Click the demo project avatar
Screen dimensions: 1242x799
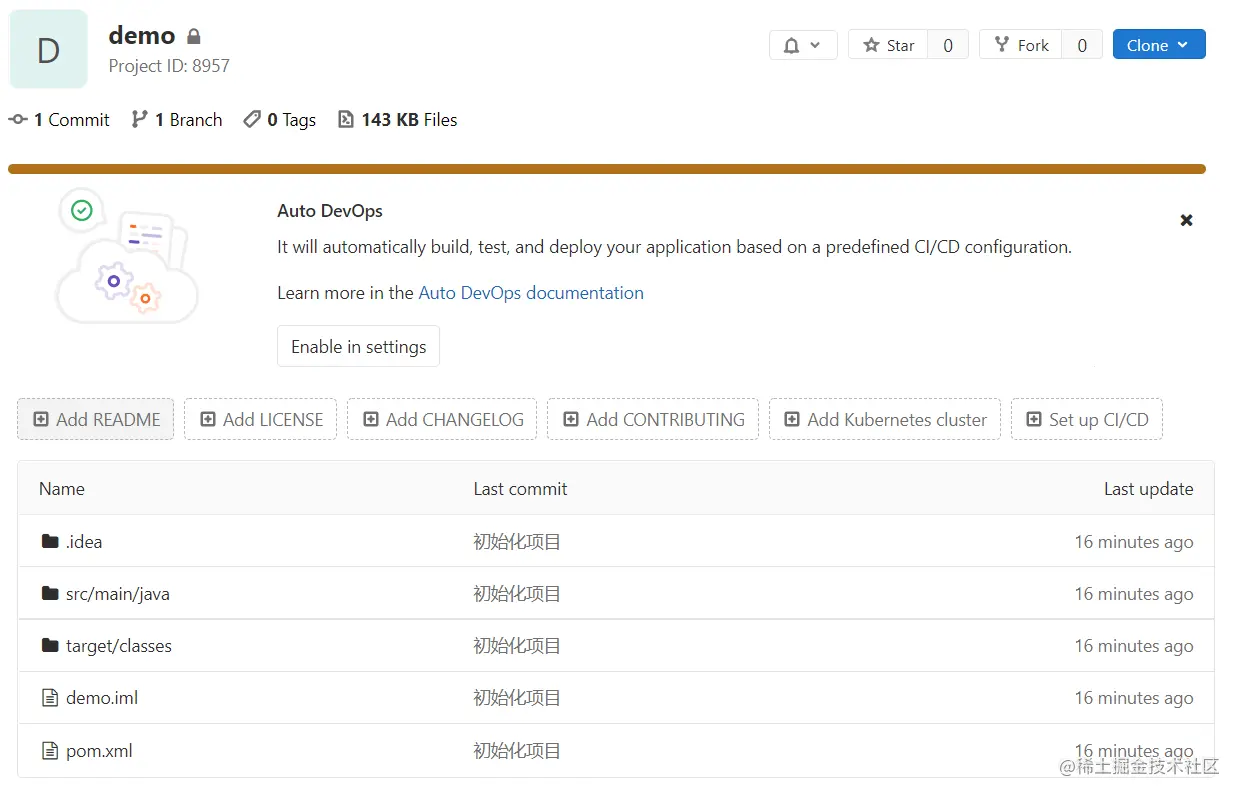[48, 49]
